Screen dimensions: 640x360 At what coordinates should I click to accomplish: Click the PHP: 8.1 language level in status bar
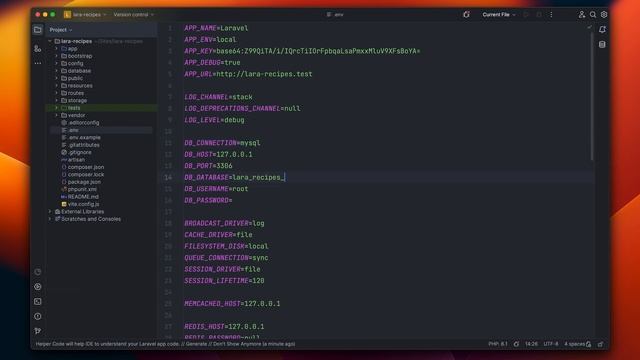click(x=498, y=344)
